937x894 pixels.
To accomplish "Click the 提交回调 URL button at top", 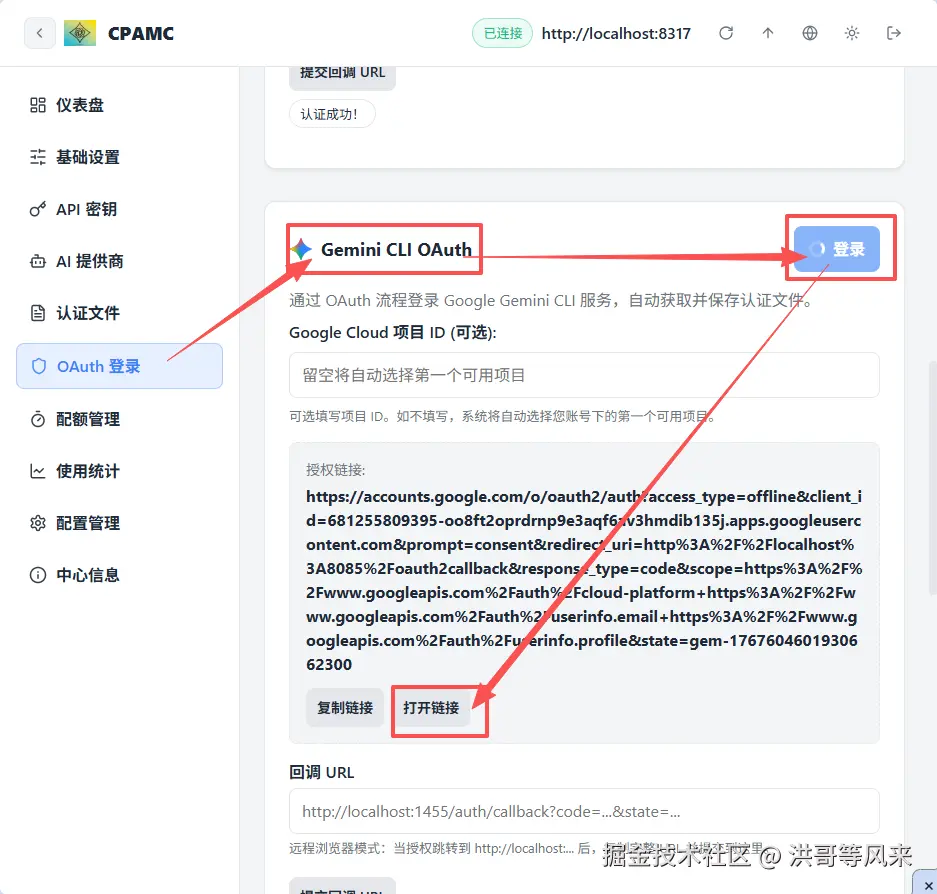I will click(342, 73).
